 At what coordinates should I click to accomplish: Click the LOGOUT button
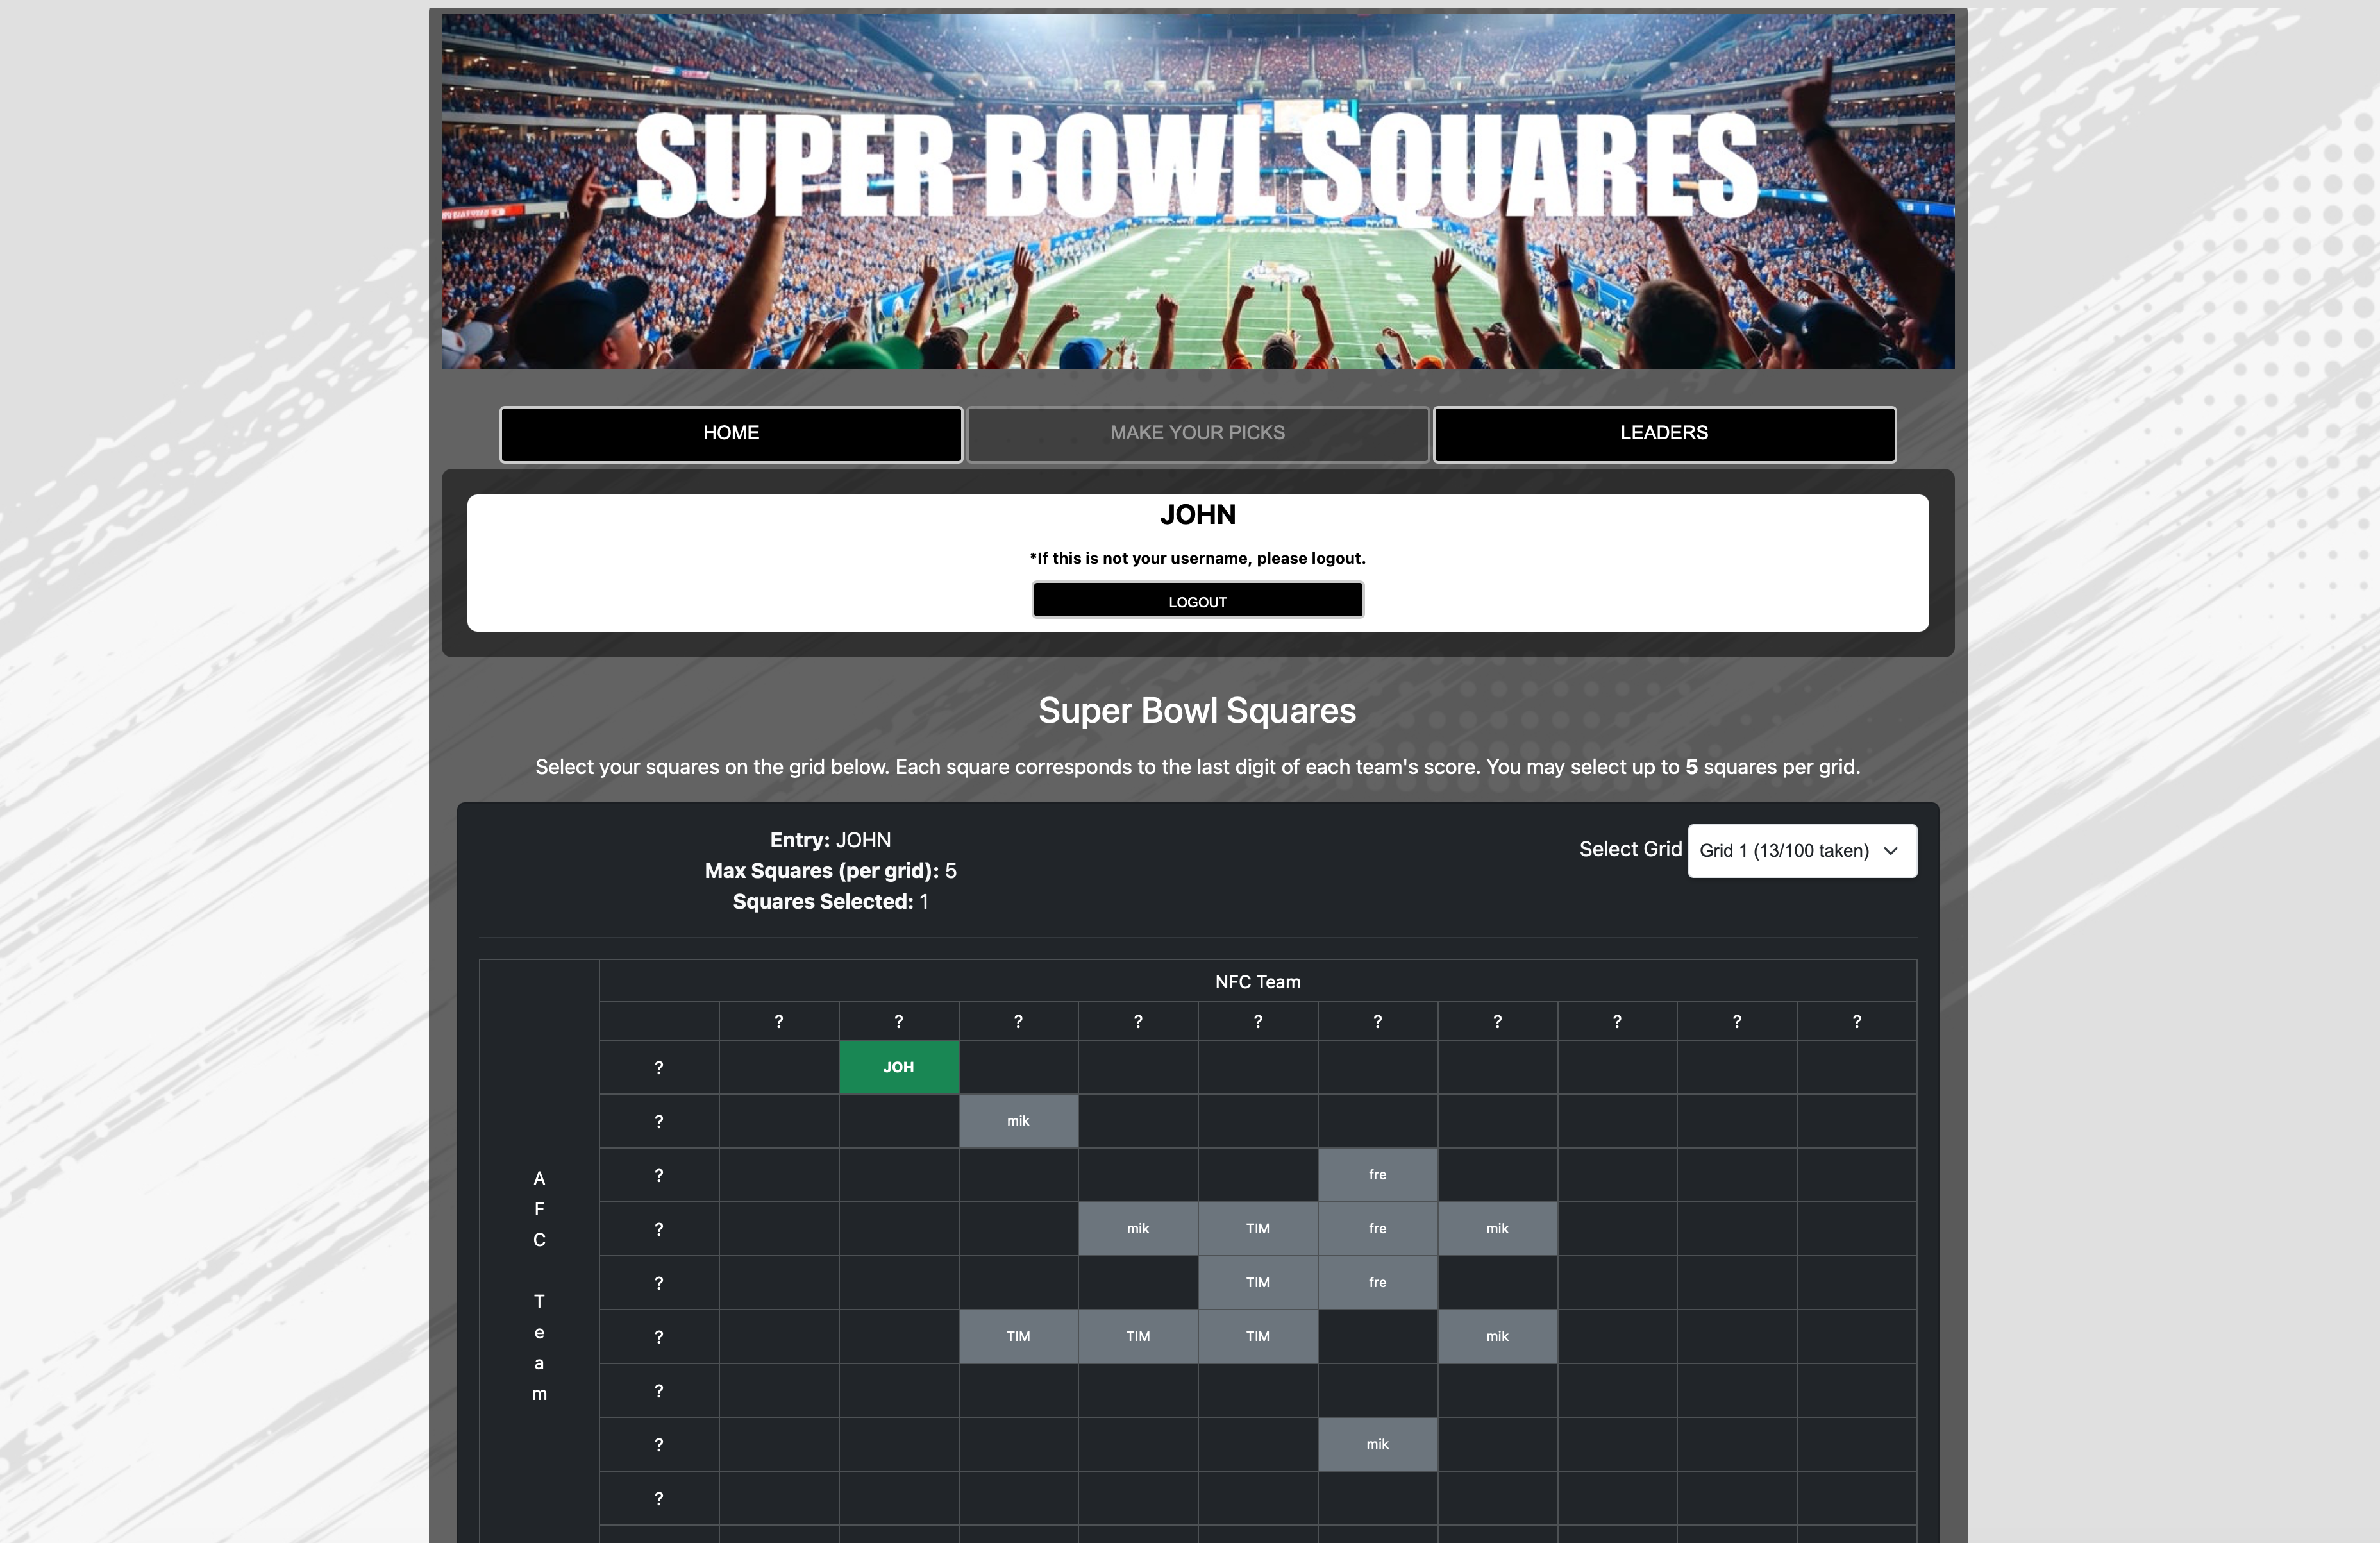1197,600
